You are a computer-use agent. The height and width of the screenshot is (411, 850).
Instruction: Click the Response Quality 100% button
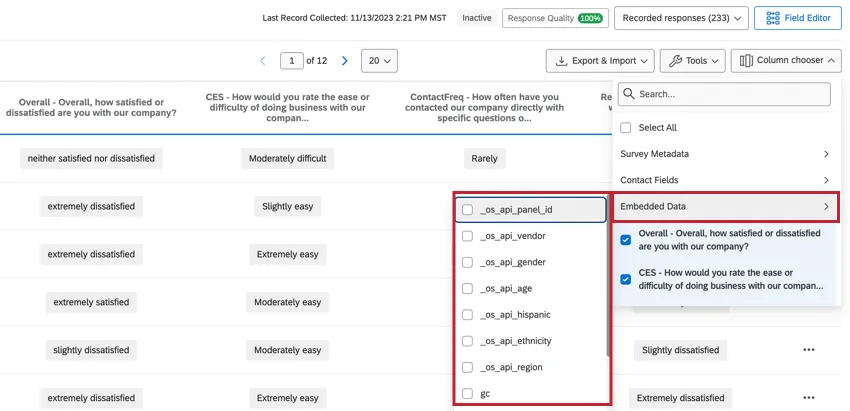(555, 18)
